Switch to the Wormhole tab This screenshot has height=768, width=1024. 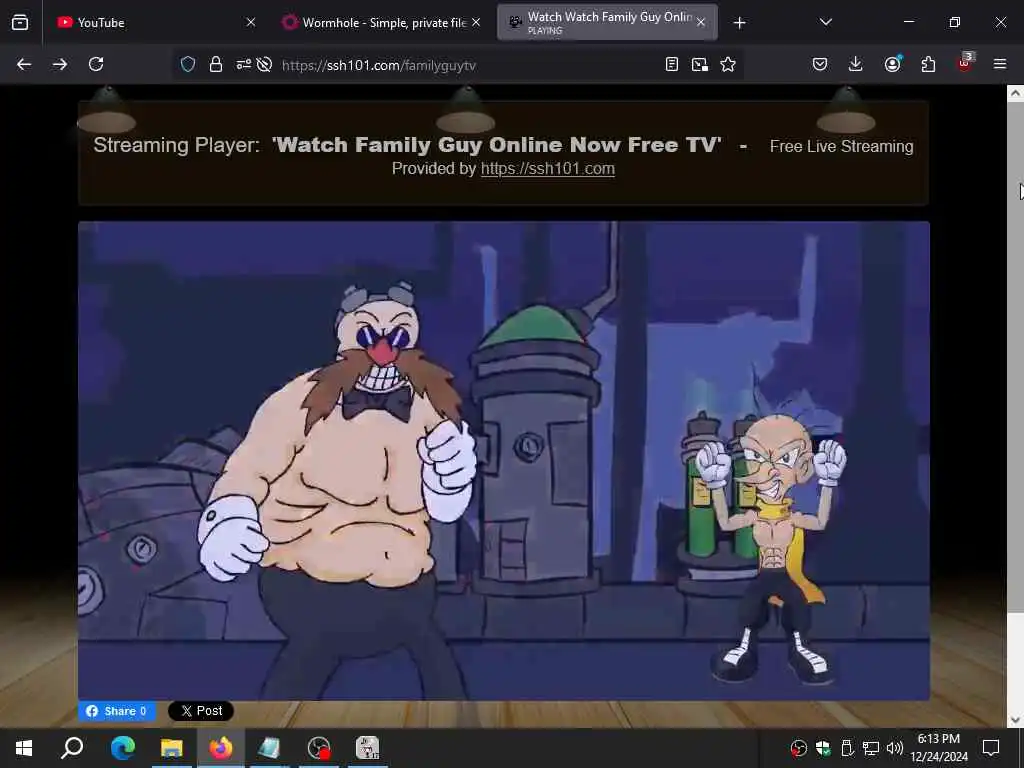(382, 22)
